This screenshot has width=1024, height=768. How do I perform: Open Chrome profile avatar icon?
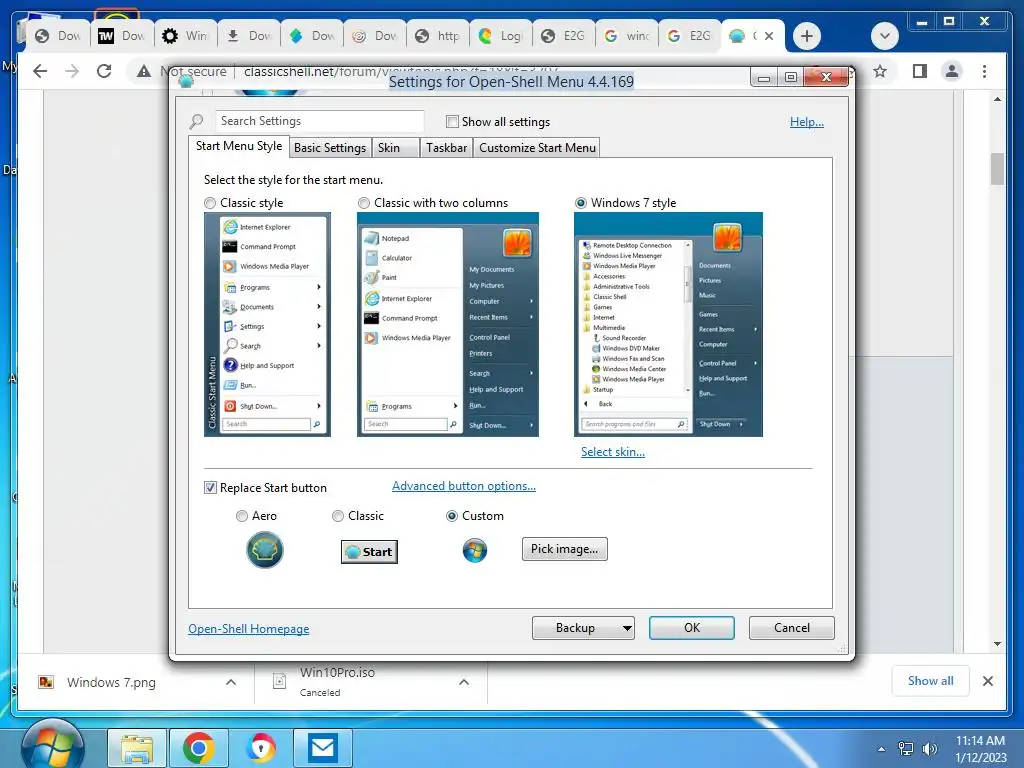952,71
